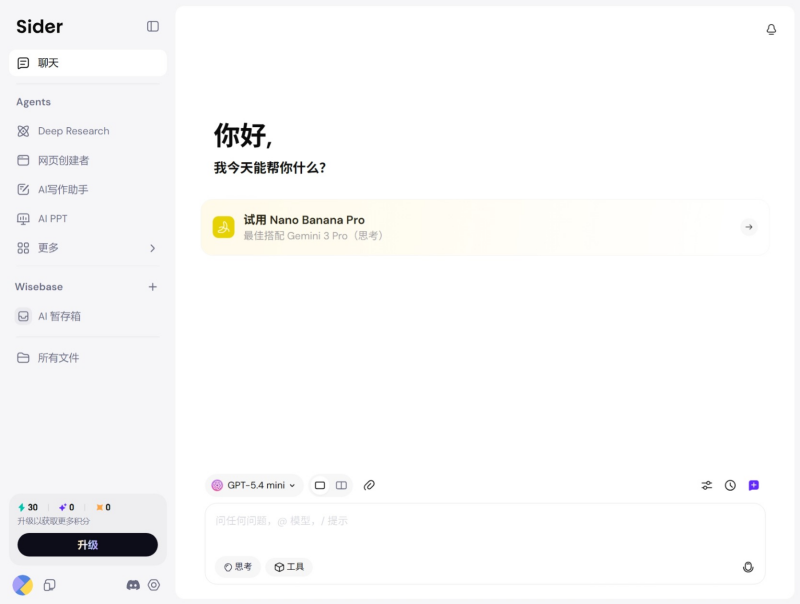Image resolution: width=800 pixels, height=604 pixels.
Task: Toggle the 思考 thinking mode
Action: (x=238, y=567)
